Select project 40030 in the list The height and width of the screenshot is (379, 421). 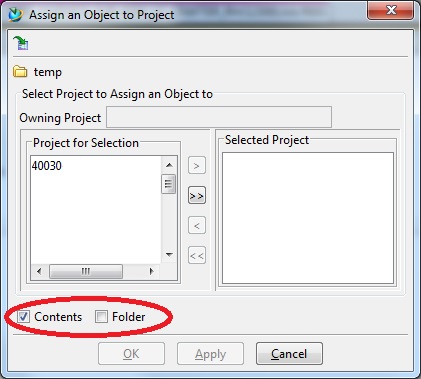47,166
